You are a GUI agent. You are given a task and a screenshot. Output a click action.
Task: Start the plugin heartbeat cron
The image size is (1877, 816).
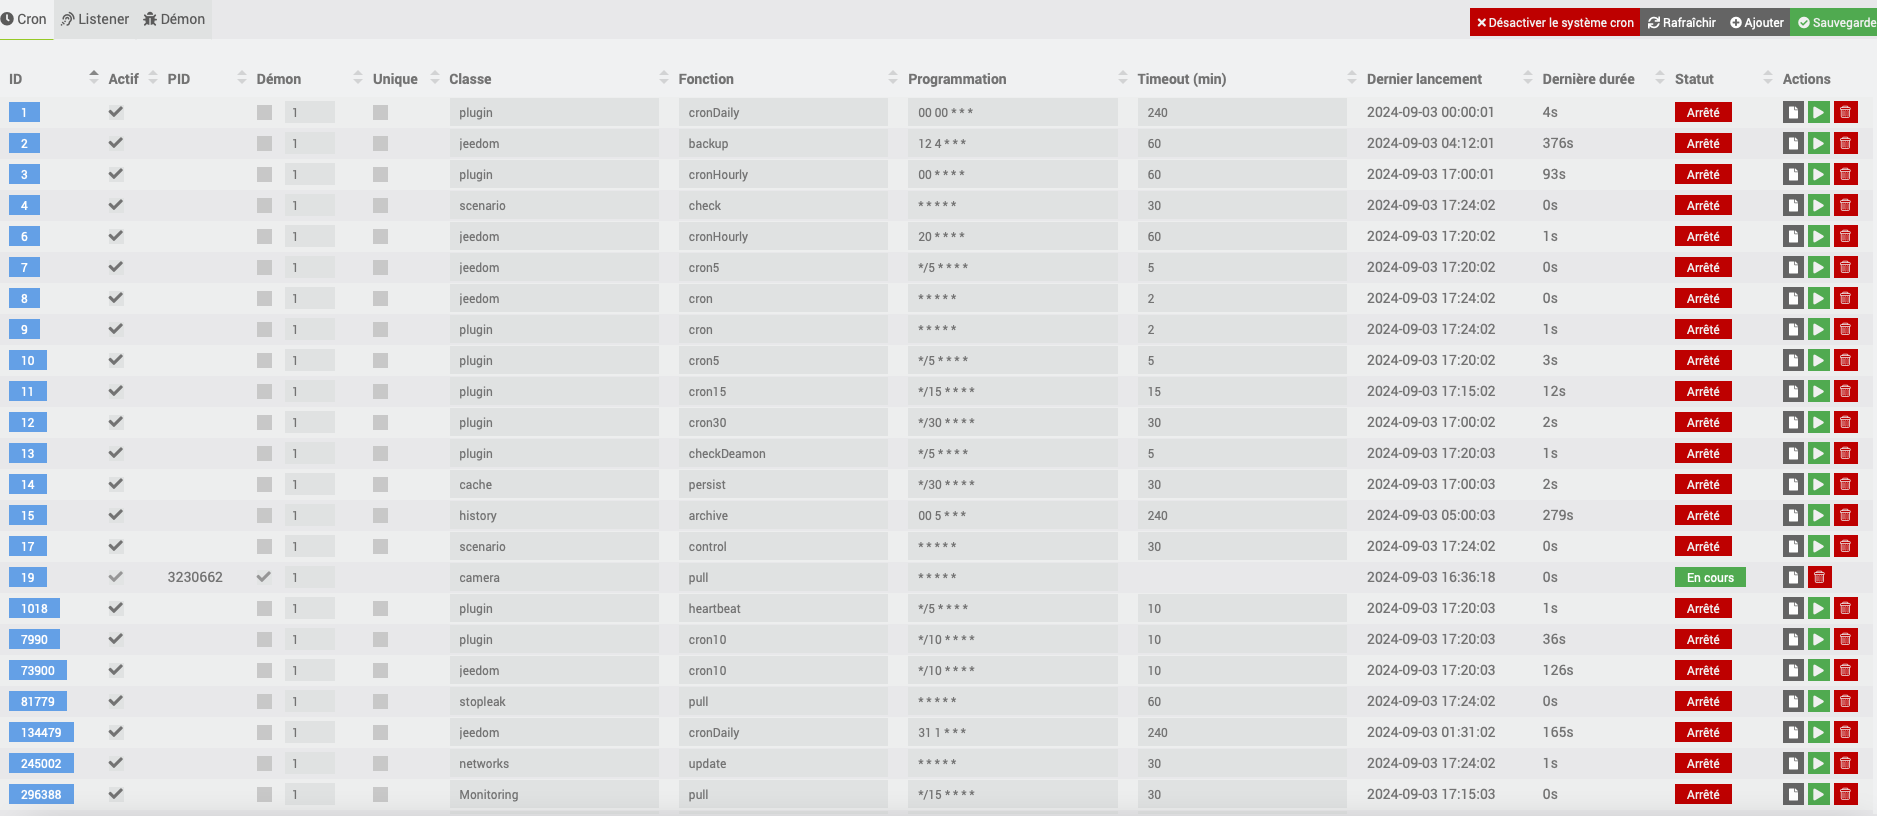coord(1818,609)
